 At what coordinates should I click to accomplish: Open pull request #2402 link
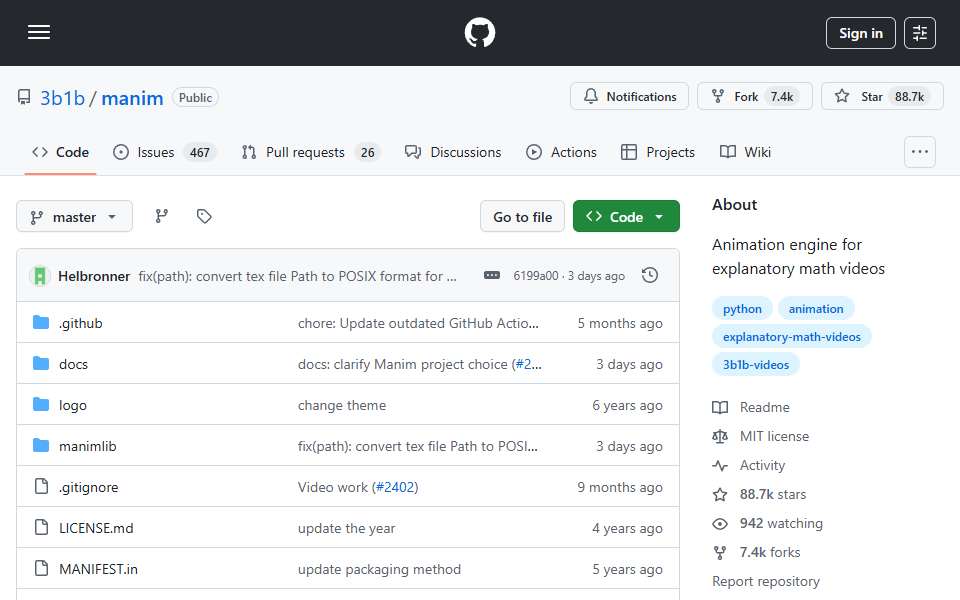click(397, 487)
